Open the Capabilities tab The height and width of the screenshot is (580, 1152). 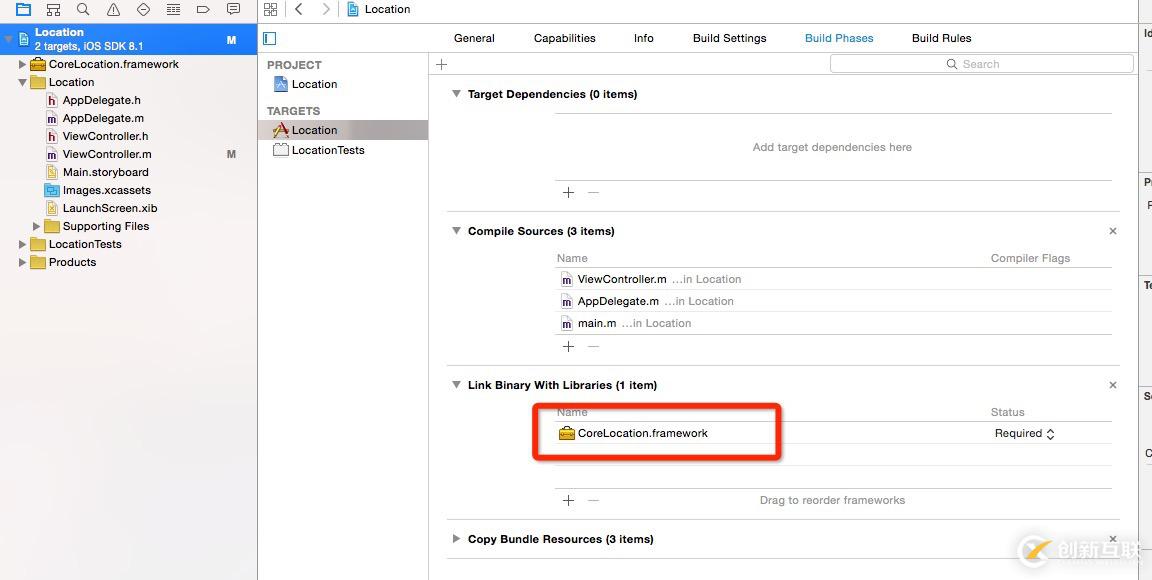pyautogui.click(x=564, y=38)
